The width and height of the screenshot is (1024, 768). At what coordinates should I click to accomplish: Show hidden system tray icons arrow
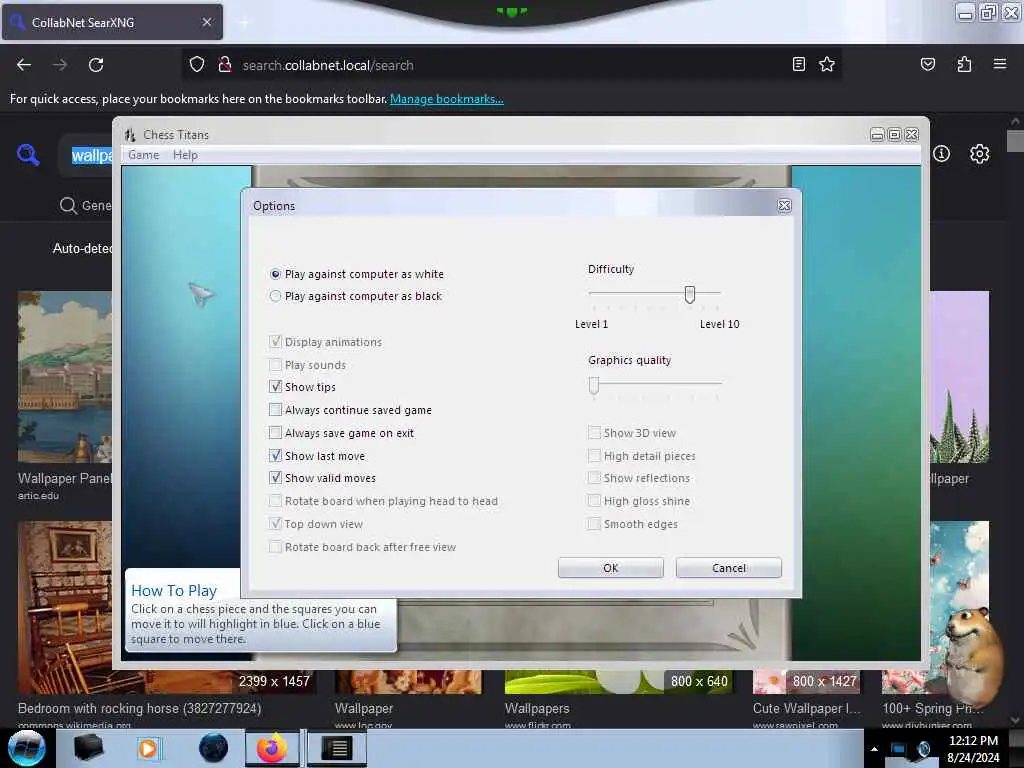click(874, 749)
